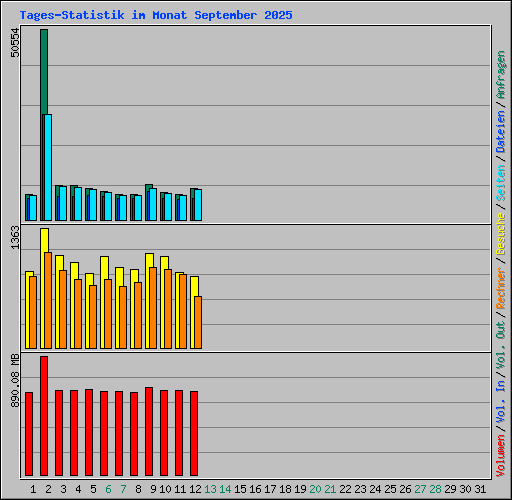Click day label 25 on the x-axis

[x=390, y=489]
